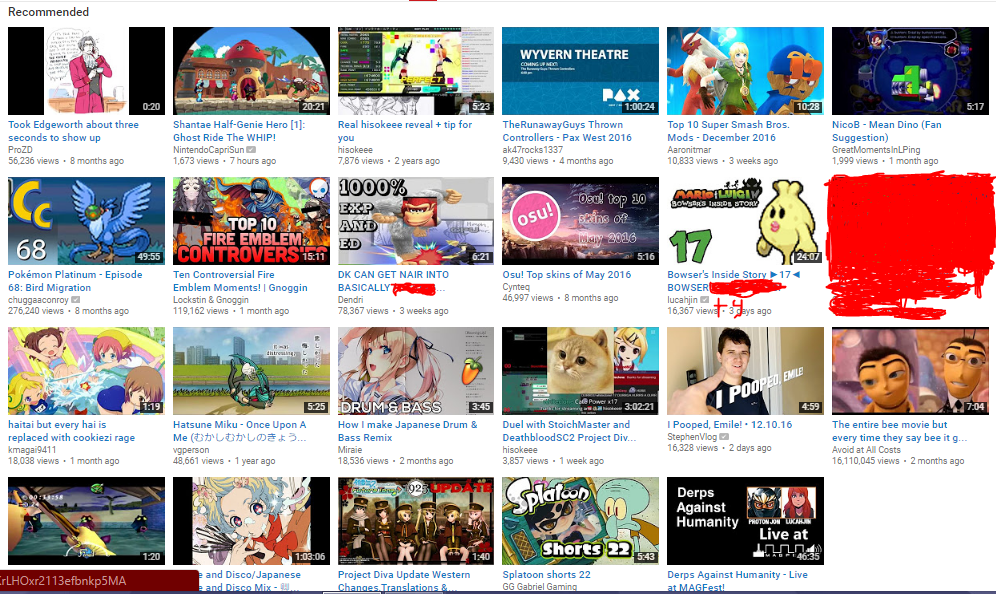996x594 pixels.
Task: Open the NicoB Mean Dino thumbnail
Action: [x=910, y=71]
